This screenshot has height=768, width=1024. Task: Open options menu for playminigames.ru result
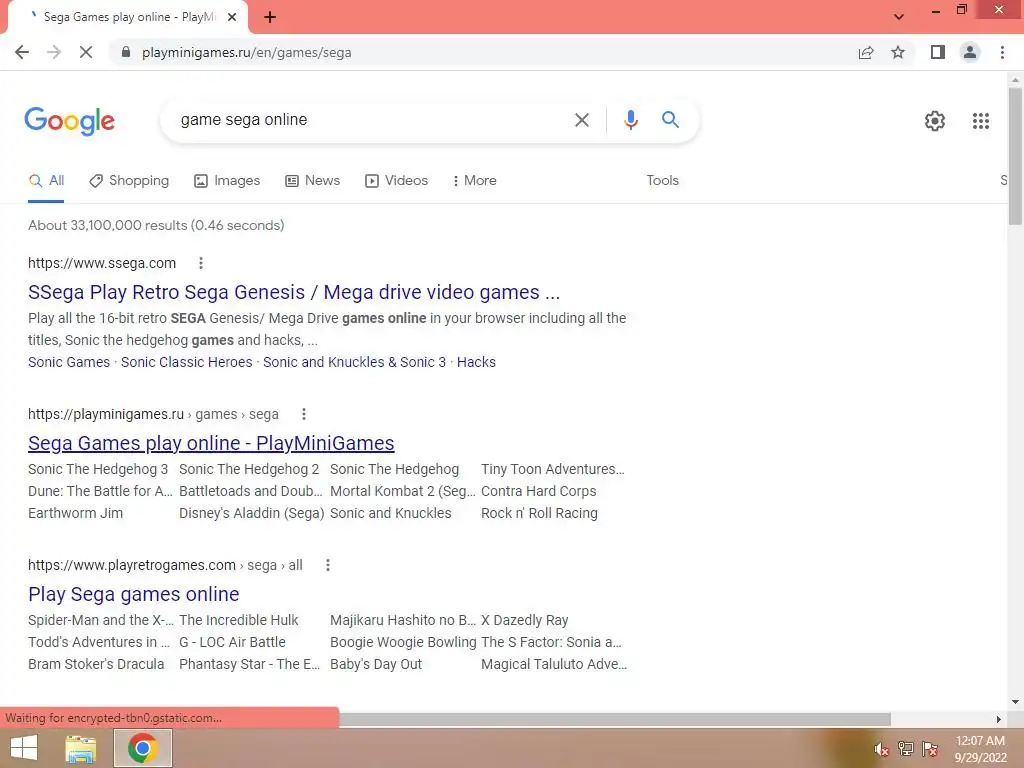[x=304, y=414]
